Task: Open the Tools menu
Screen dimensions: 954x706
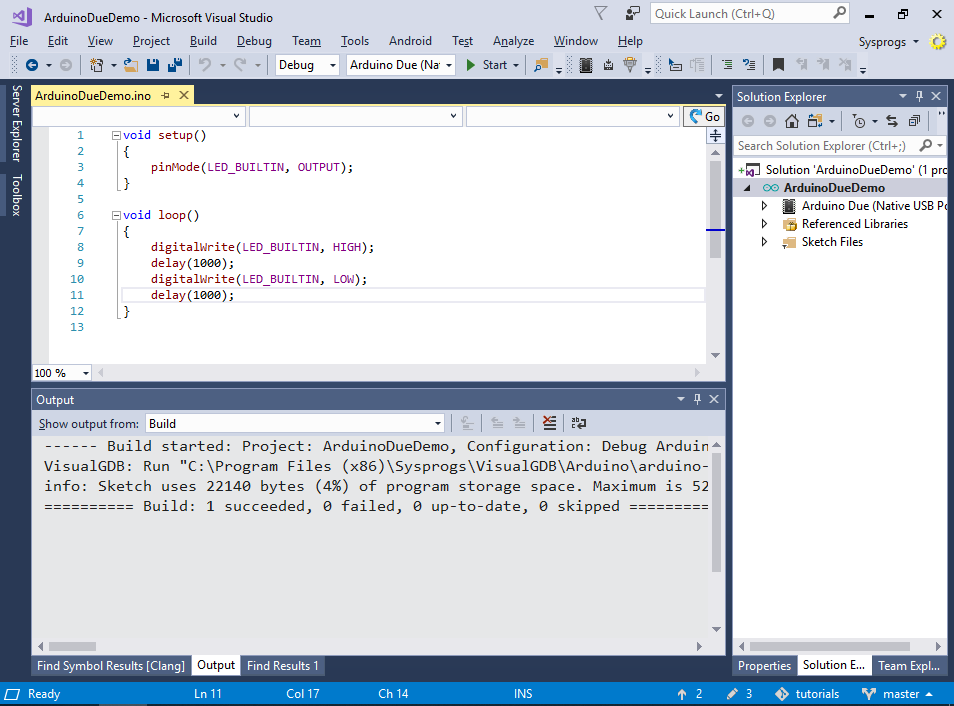Action: [355, 41]
